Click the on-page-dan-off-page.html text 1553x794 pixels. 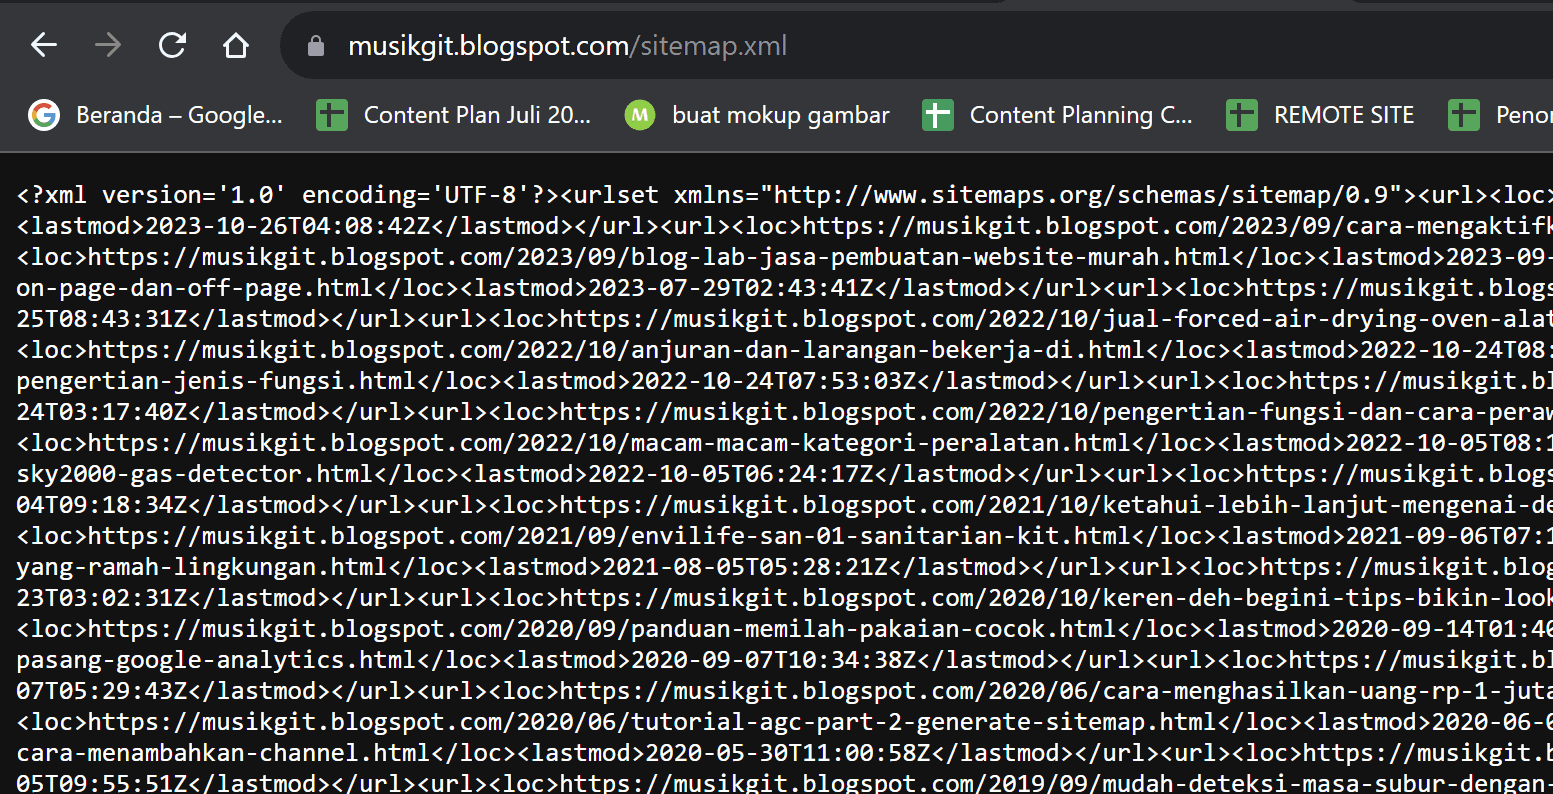[194, 288]
